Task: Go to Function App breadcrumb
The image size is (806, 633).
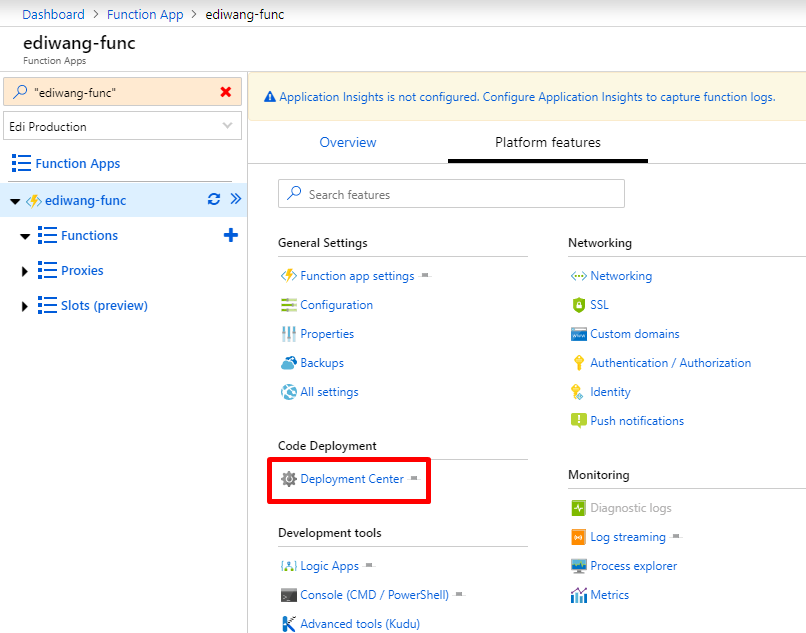Action: tap(145, 14)
